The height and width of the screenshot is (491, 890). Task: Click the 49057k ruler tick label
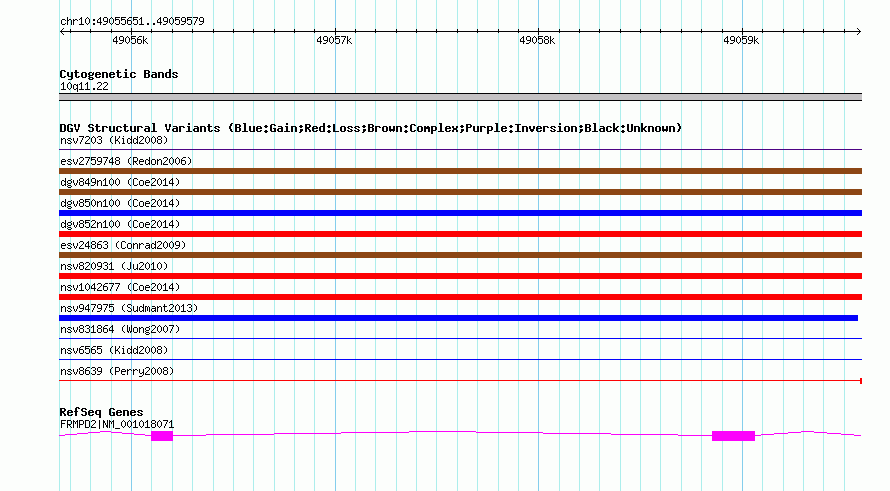click(x=334, y=40)
